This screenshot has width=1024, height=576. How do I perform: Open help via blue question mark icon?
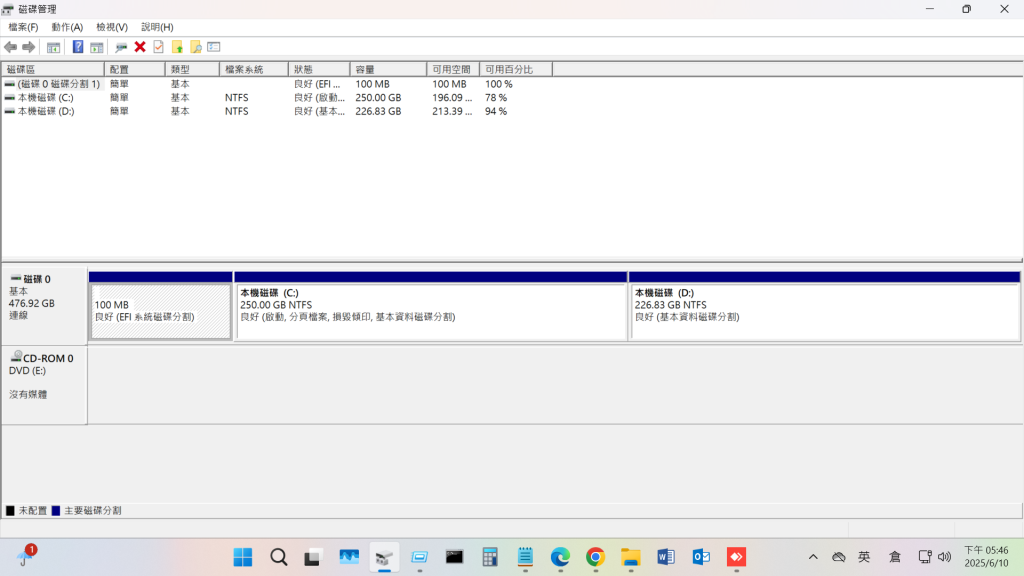click(x=78, y=47)
